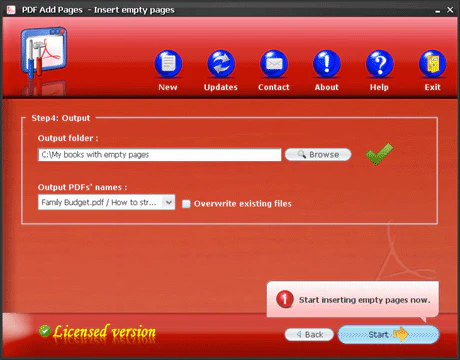Click the "Output PDFs' names :" label

82,187
